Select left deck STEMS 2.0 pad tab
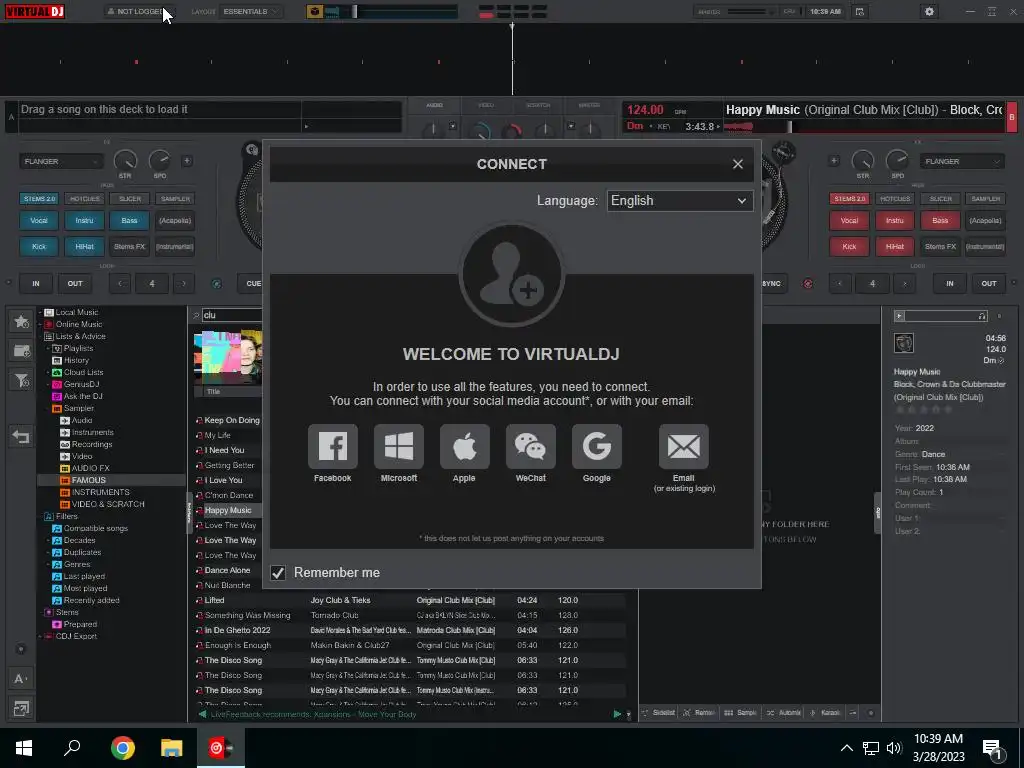Viewport: 1024px width, 768px height. [39, 199]
